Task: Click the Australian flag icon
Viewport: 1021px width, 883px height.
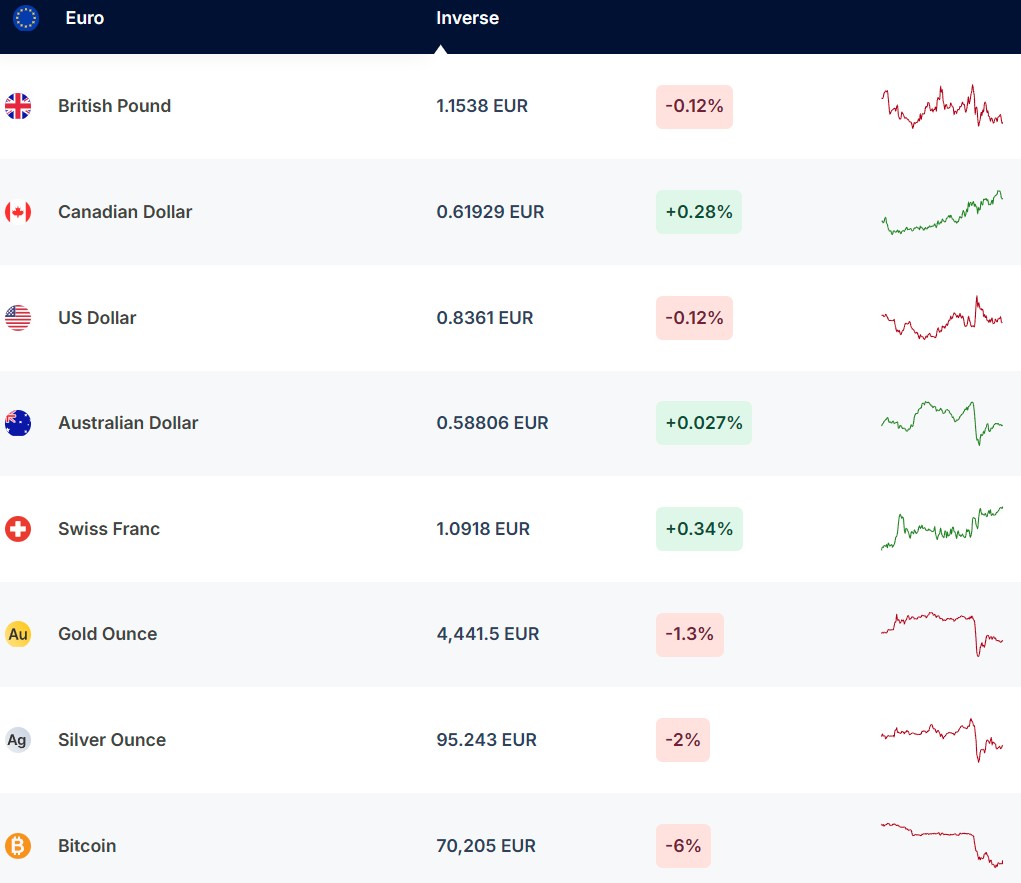Action: [18, 423]
